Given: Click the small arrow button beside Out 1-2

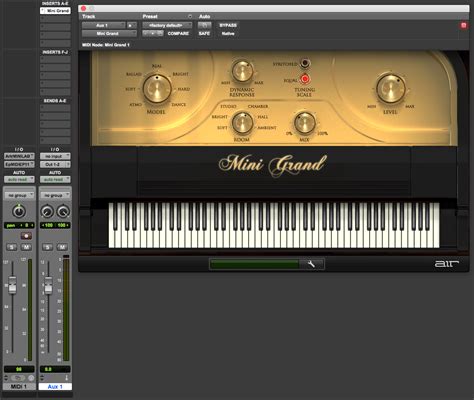Looking at the screenshot, I should [x=68, y=164].
